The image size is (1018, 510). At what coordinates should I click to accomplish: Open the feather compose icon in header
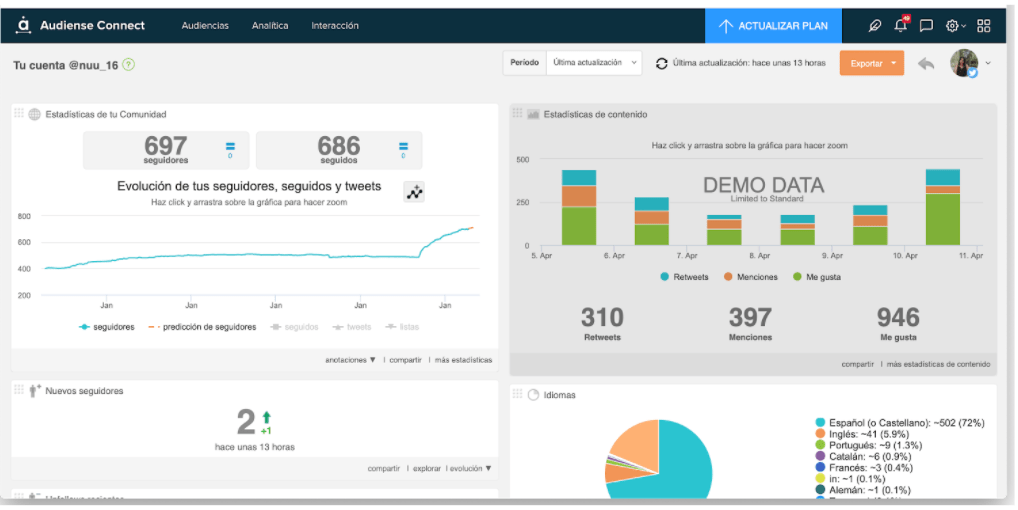click(x=875, y=26)
